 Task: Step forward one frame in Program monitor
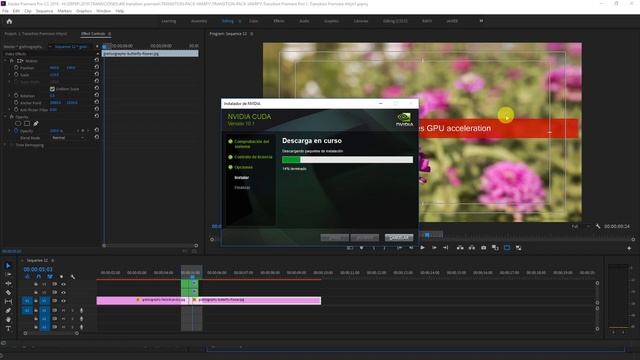(434, 248)
